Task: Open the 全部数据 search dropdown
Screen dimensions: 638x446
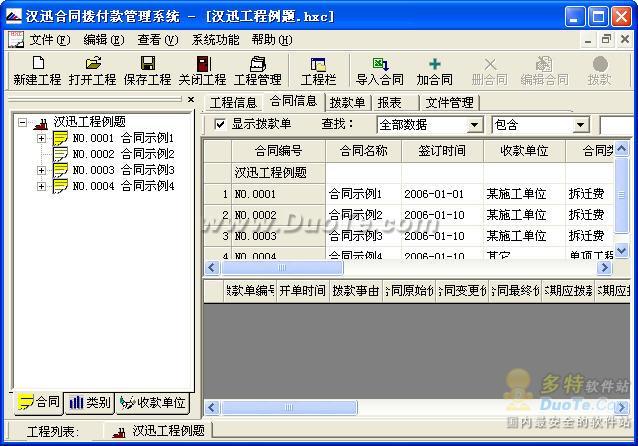Action: pos(474,125)
